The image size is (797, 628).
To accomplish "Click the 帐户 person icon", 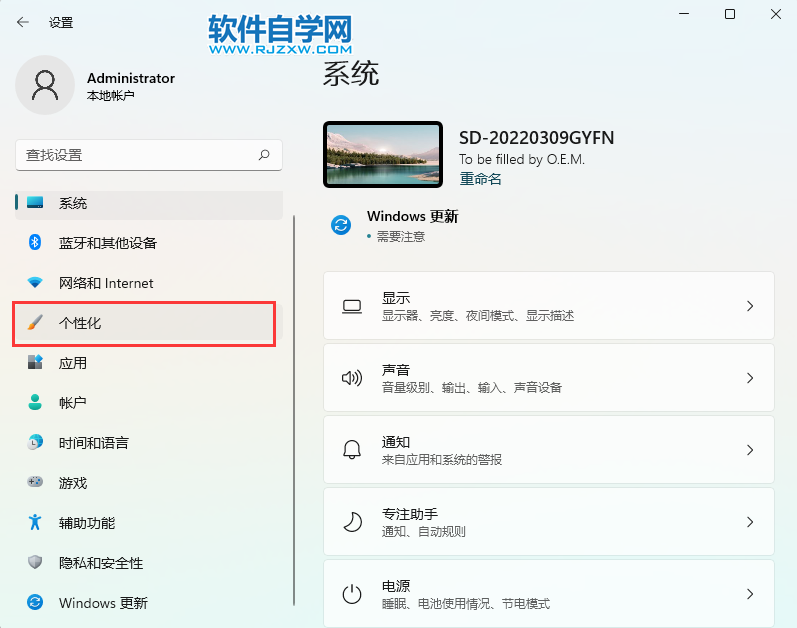I will (x=35, y=403).
